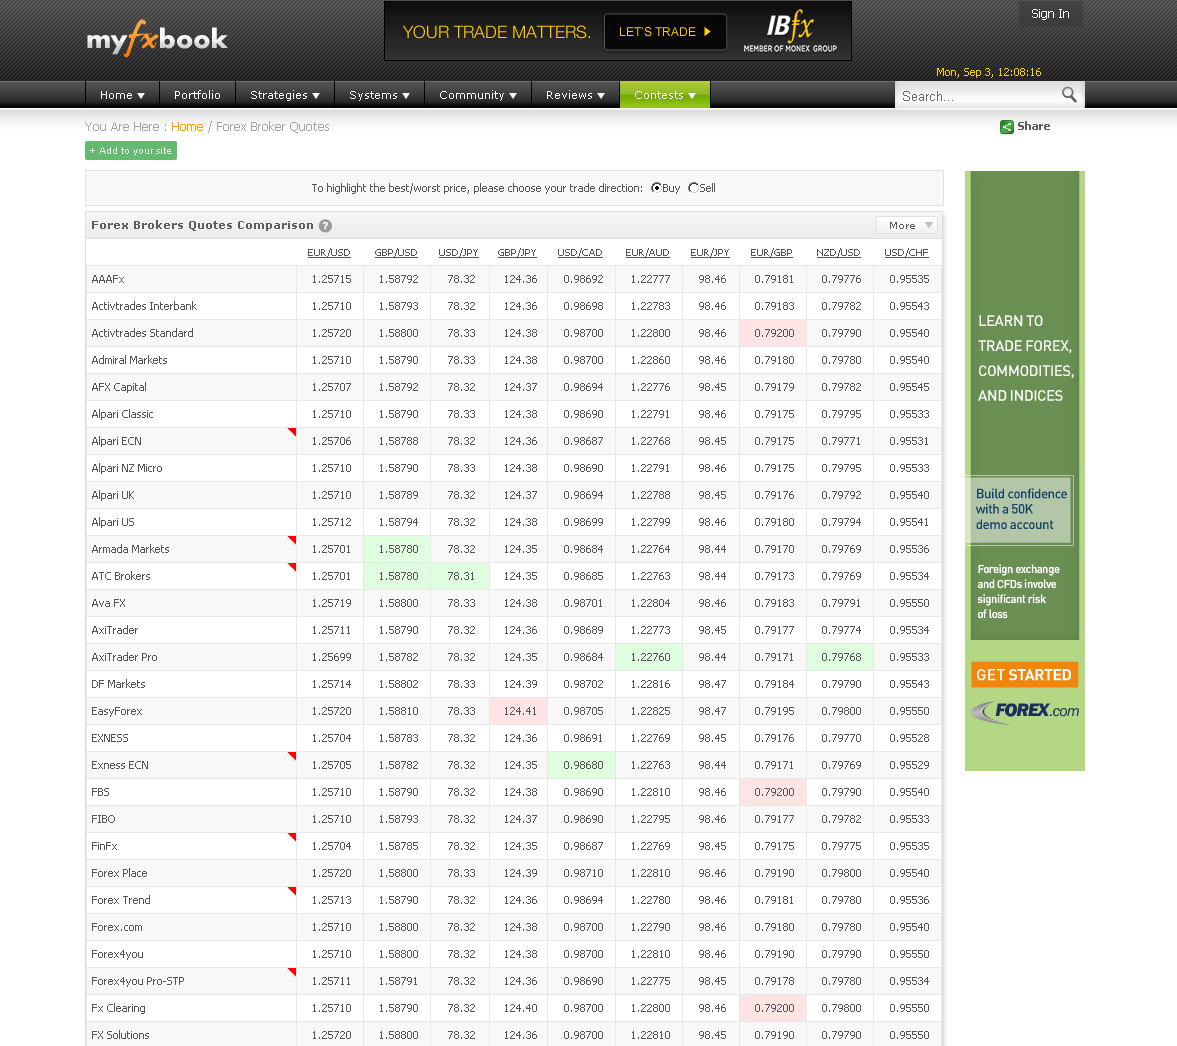Sort by EUR/JPY column

coord(709,252)
